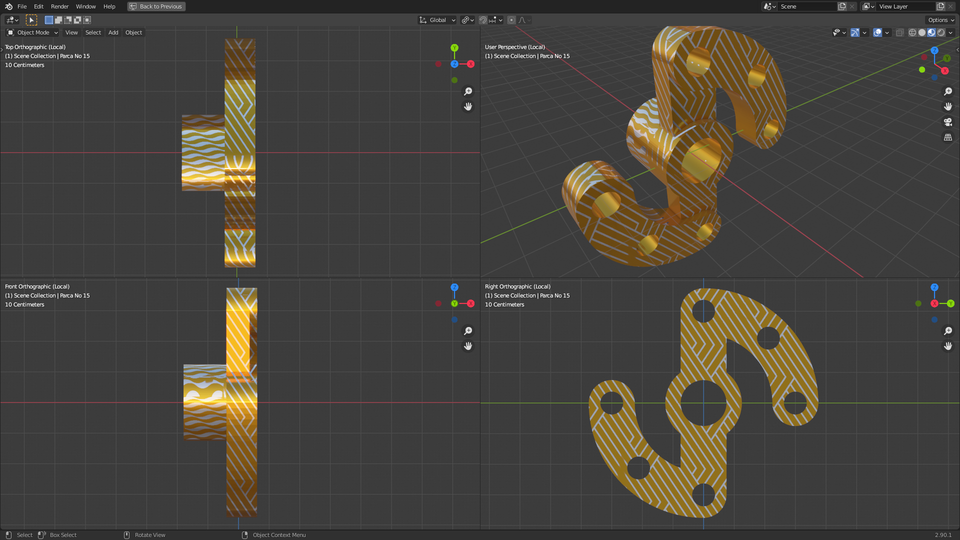
Task: Click pan hand icon in Right Orthographic view
Action: pos(948,346)
